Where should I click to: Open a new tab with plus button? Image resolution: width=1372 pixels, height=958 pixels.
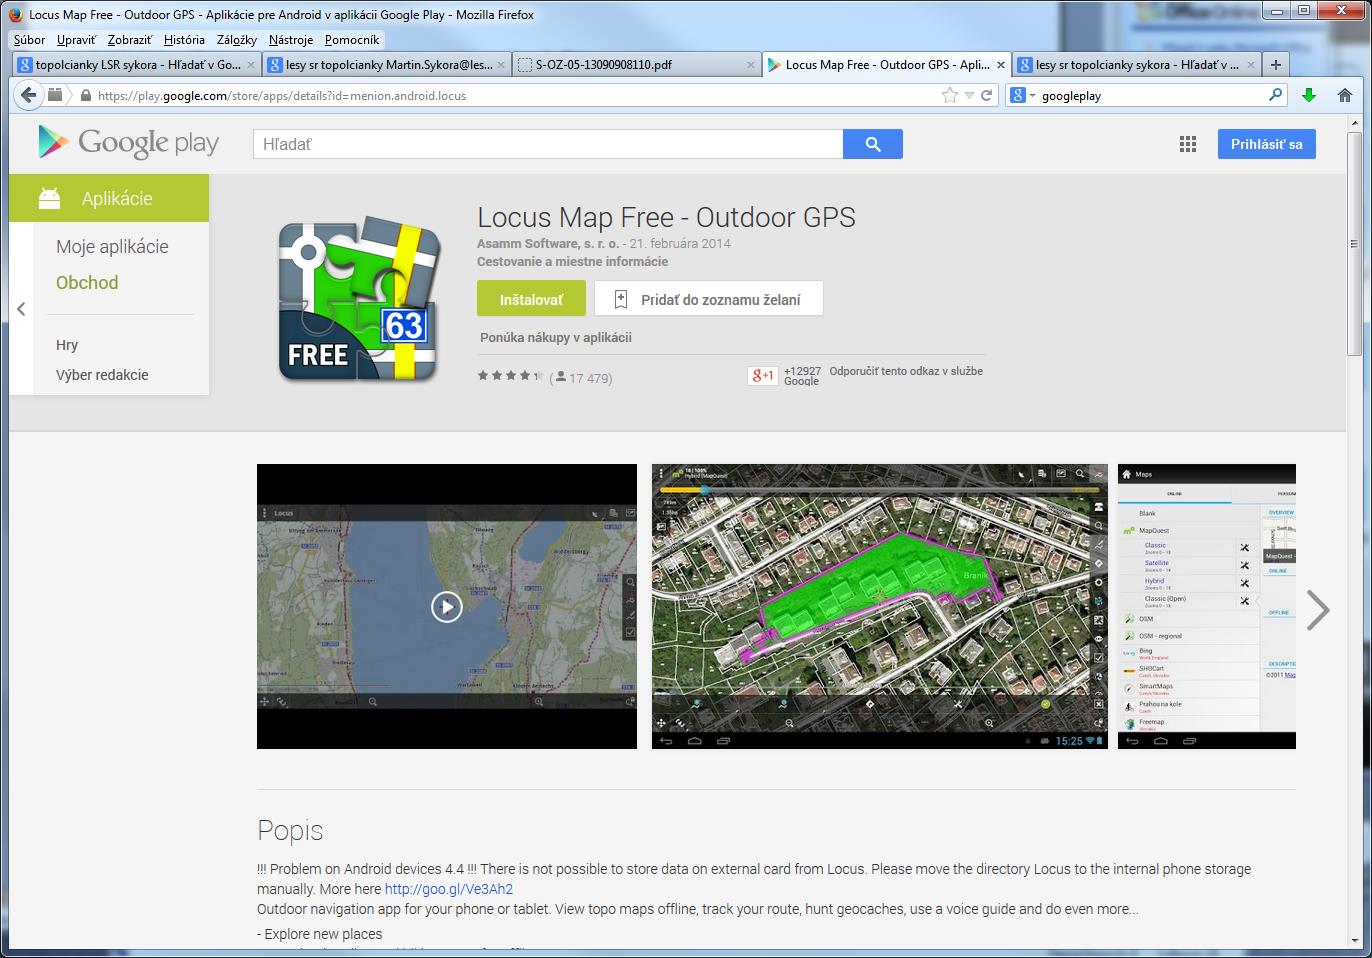click(x=1275, y=64)
